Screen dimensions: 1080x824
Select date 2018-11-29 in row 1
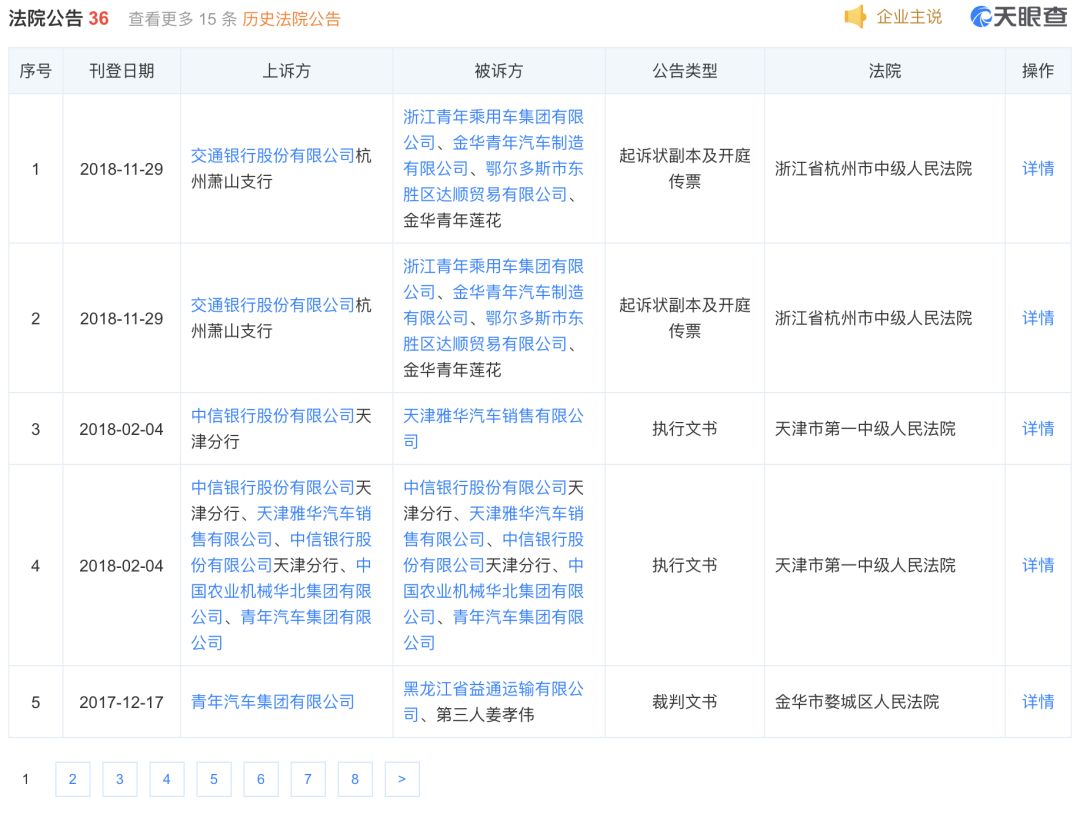(x=121, y=169)
